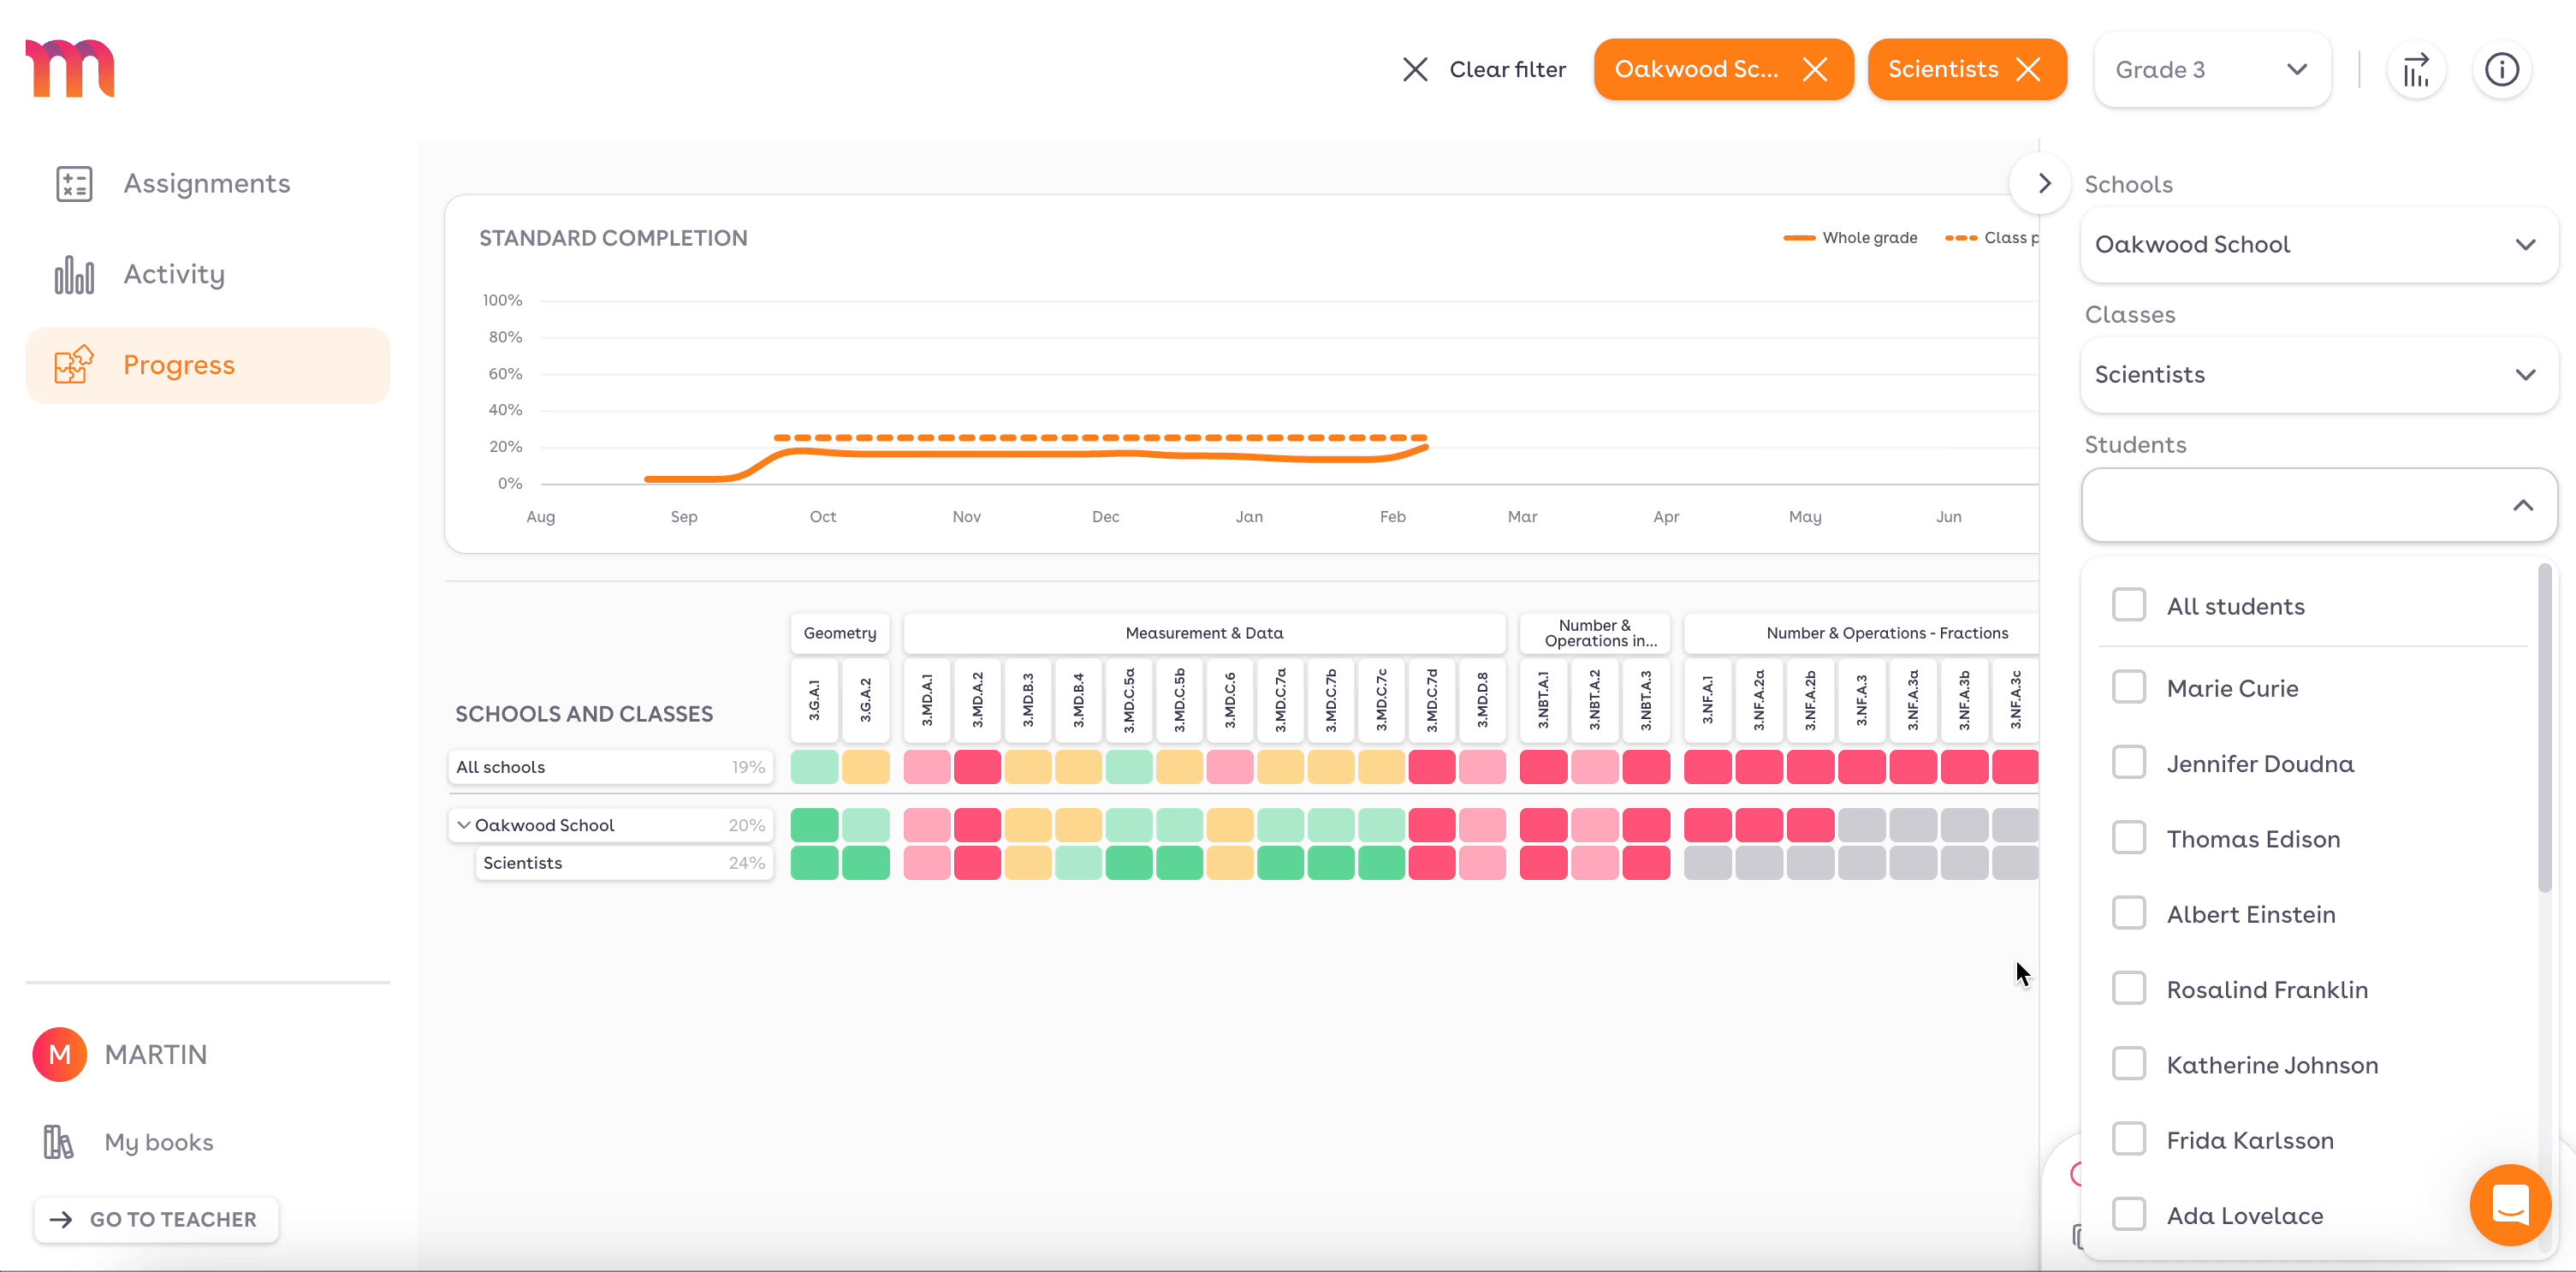Check the Albert Einstein checkbox
The height and width of the screenshot is (1272, 2576).
click(x=2129, y=913)
